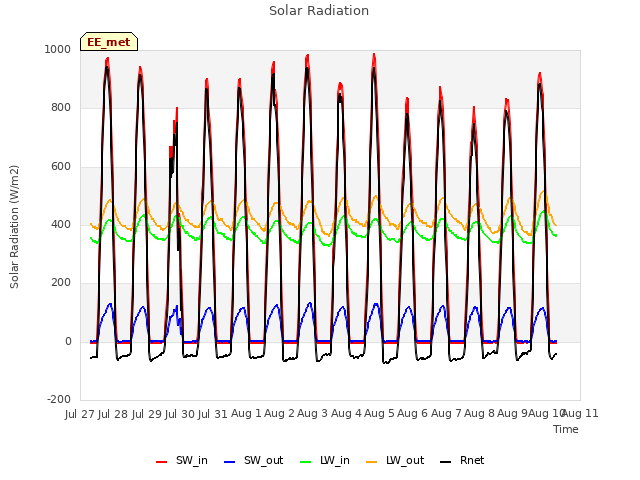The image size is (640, 480).
Task: Click the Jul 30 x-axis tick label
Action: (180, 414)
